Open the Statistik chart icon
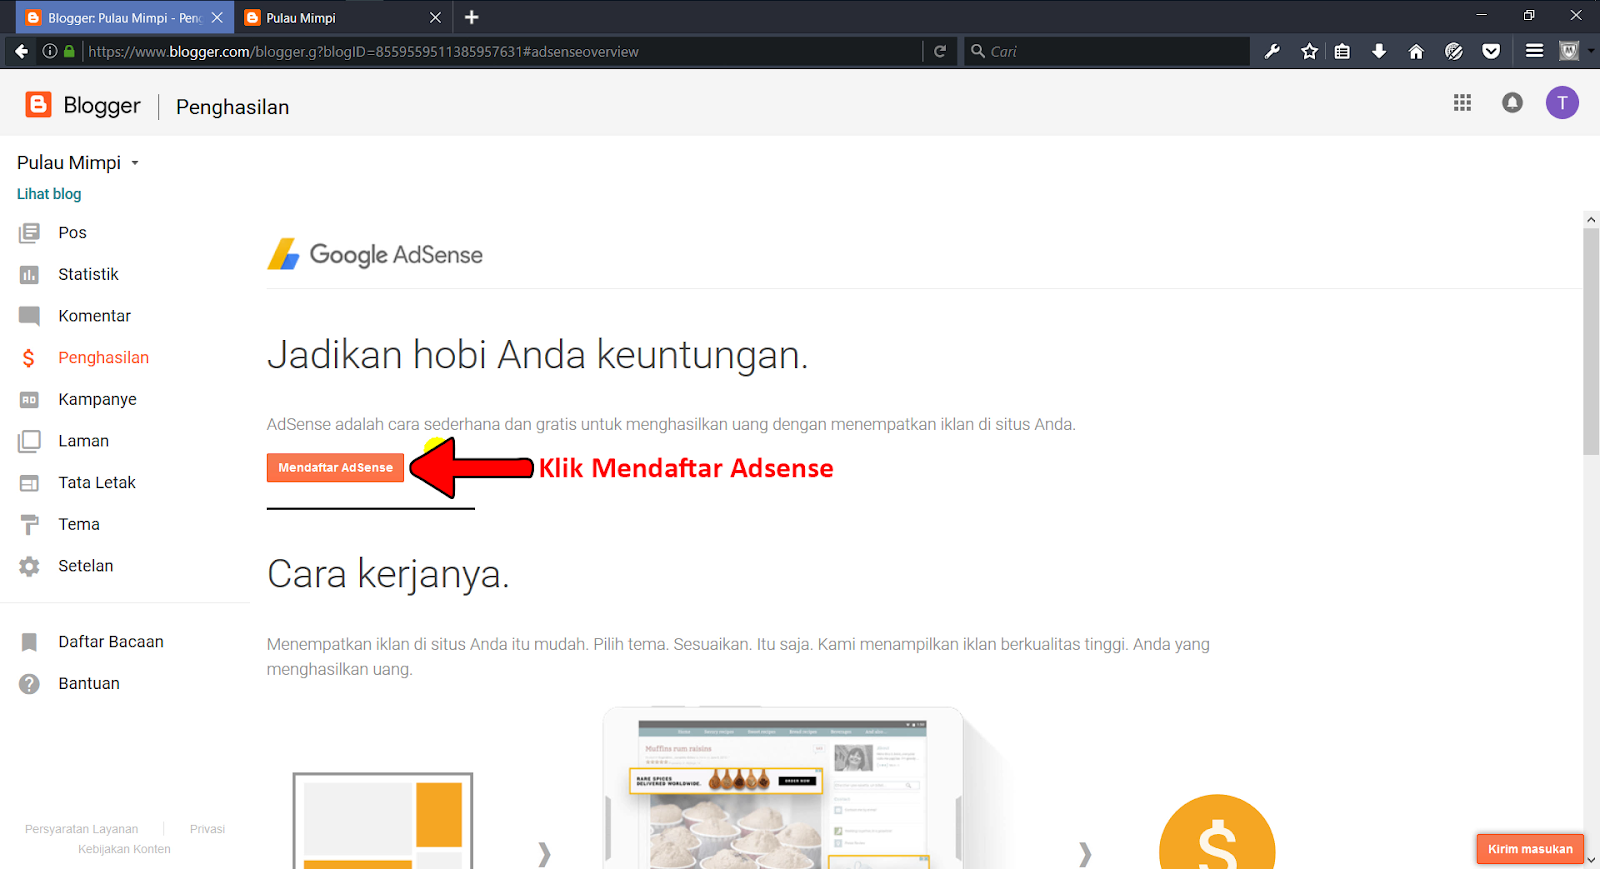The width and height of the screenshot is (1600, 869). coord(29,274)
